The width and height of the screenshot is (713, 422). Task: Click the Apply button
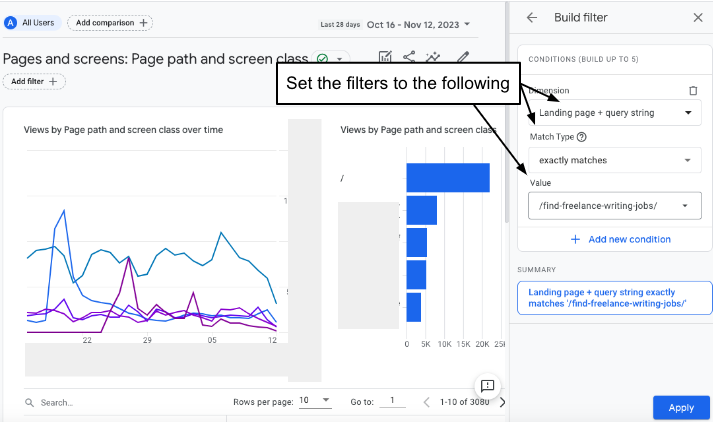(681, 408)
